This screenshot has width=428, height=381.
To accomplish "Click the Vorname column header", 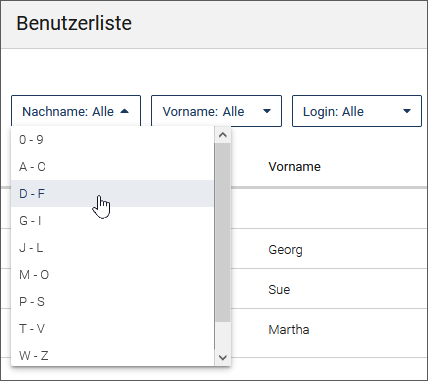I will point(295,167).
